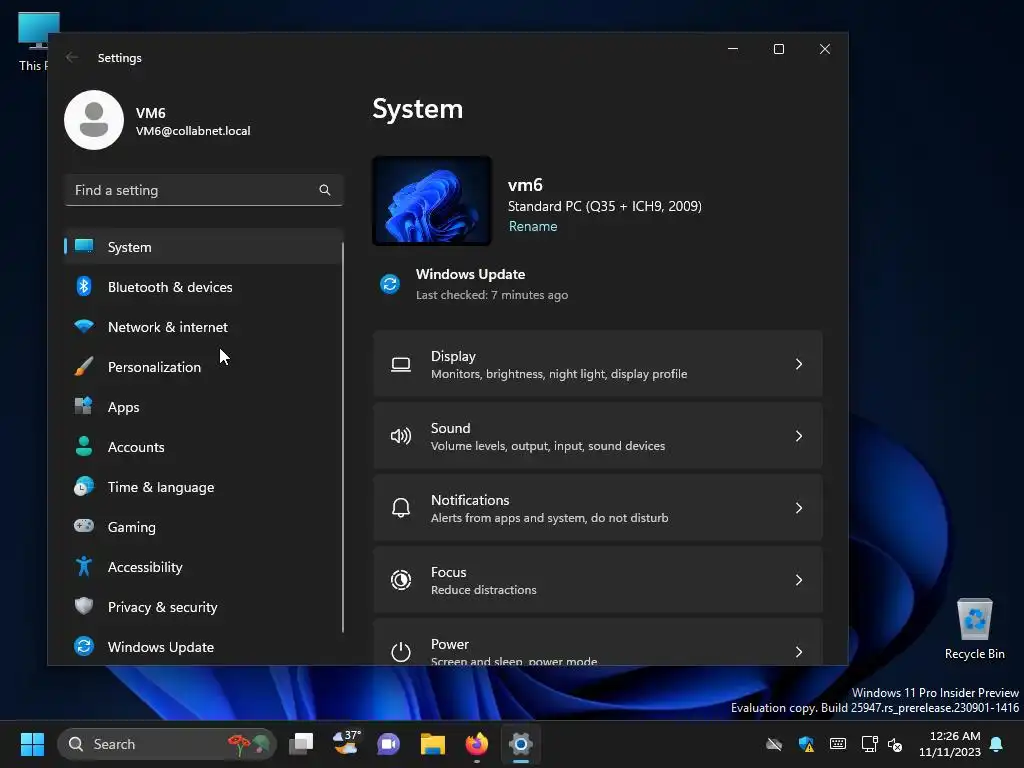Click the network display tray icon

(x=869, y=744)
